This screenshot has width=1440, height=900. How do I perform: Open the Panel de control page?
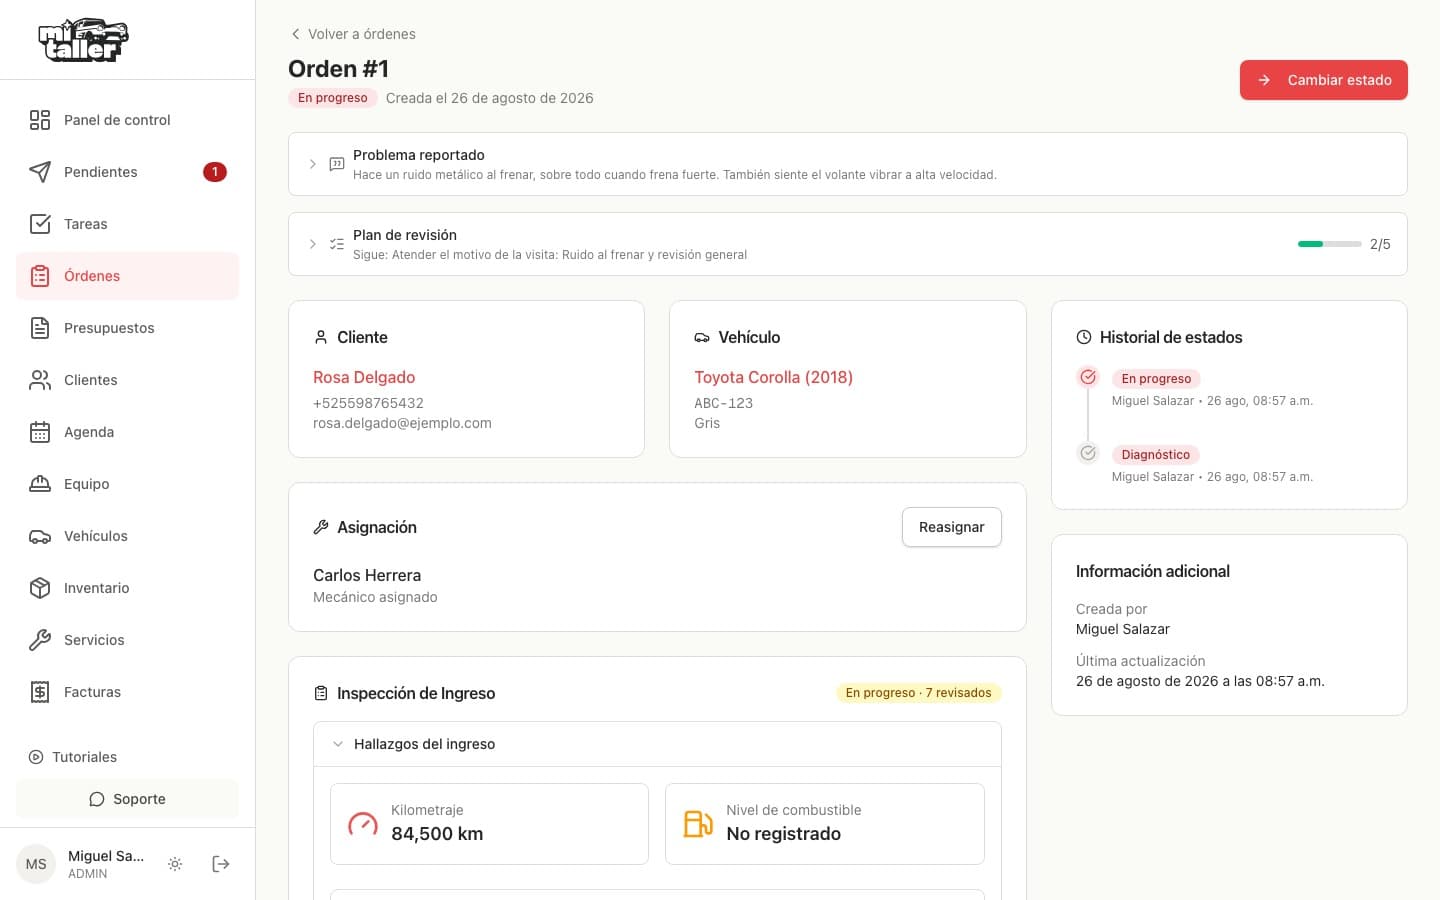tap(128, 120)
